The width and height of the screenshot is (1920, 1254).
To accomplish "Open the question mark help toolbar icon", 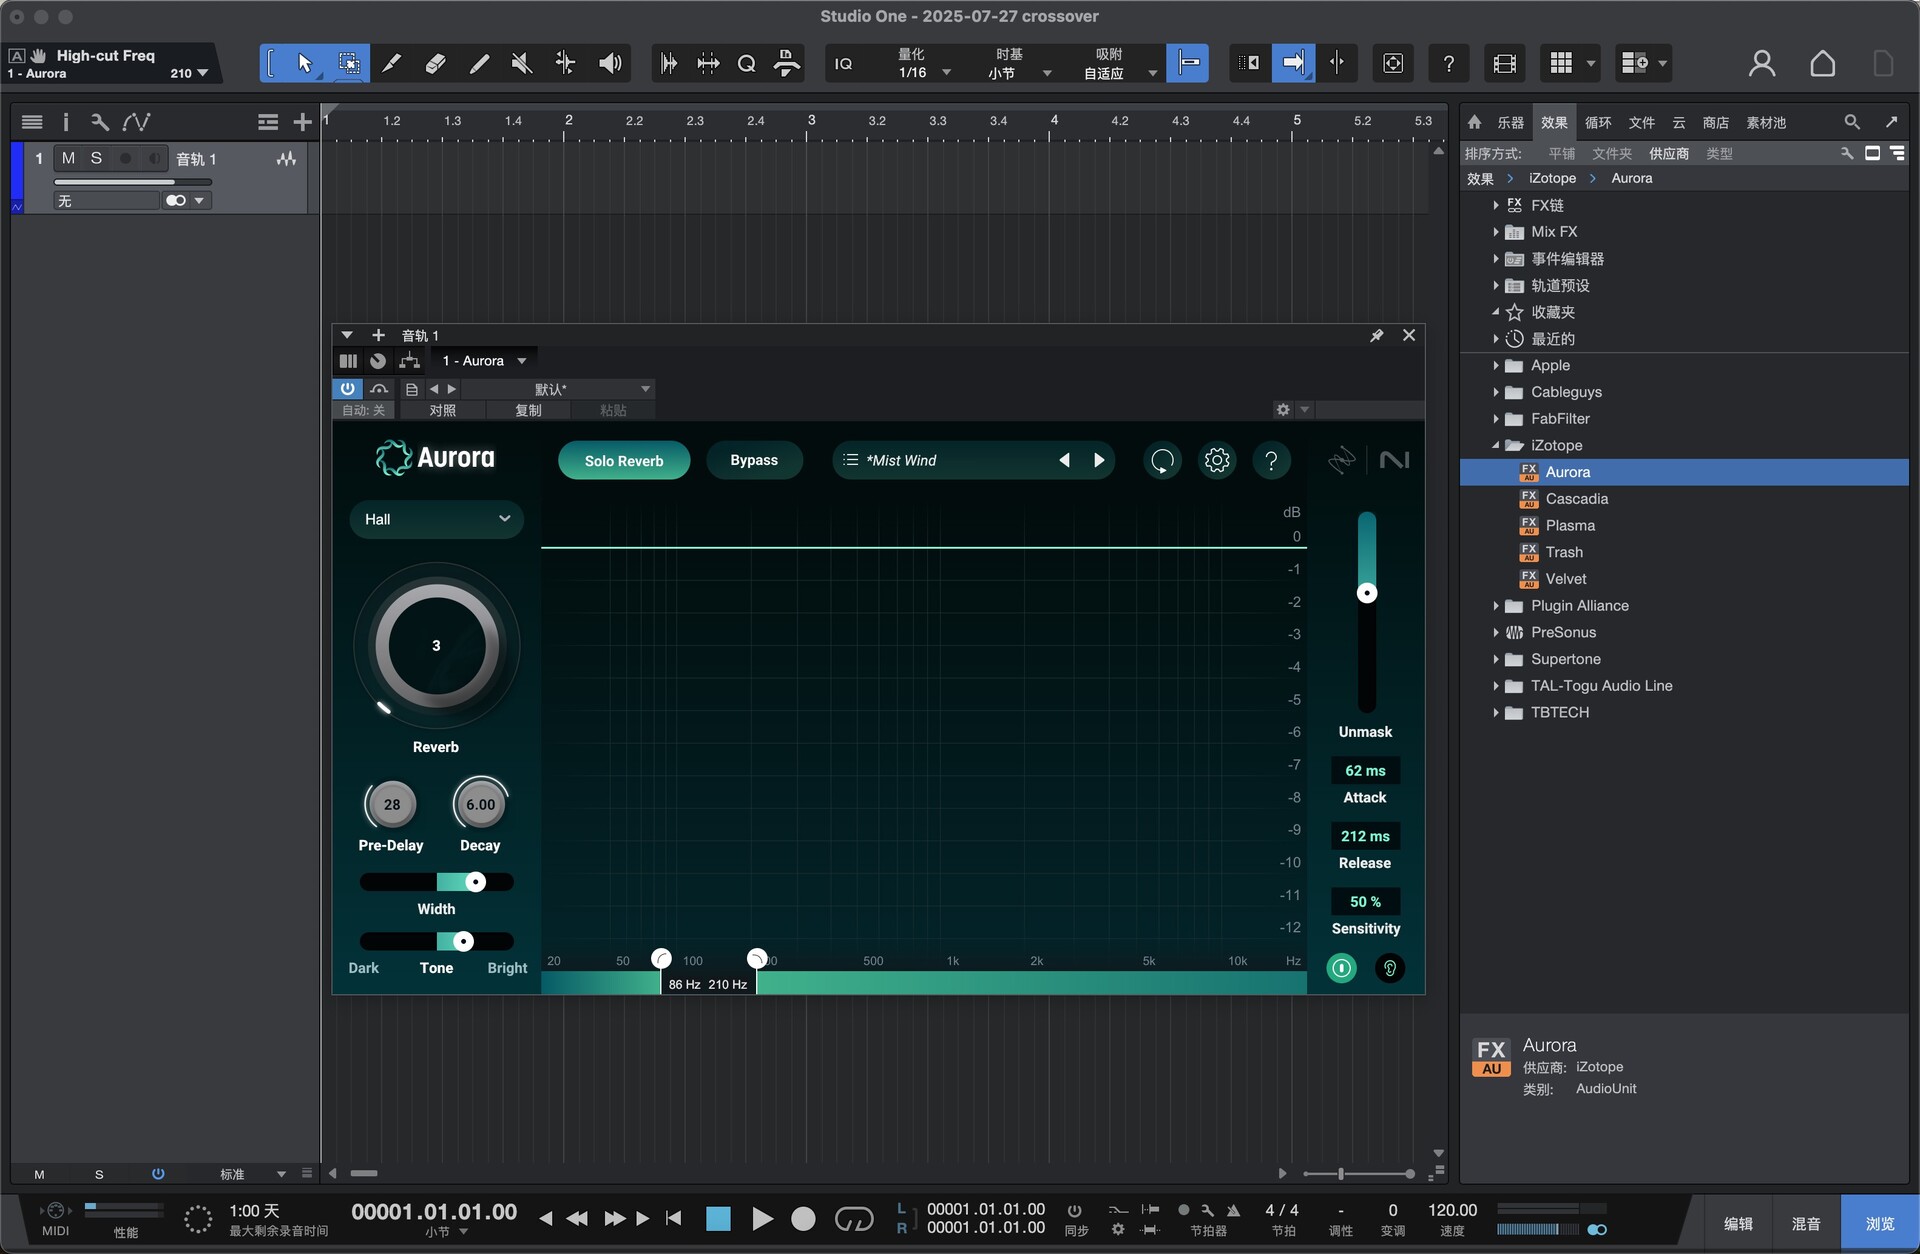I will (1449, 64).
